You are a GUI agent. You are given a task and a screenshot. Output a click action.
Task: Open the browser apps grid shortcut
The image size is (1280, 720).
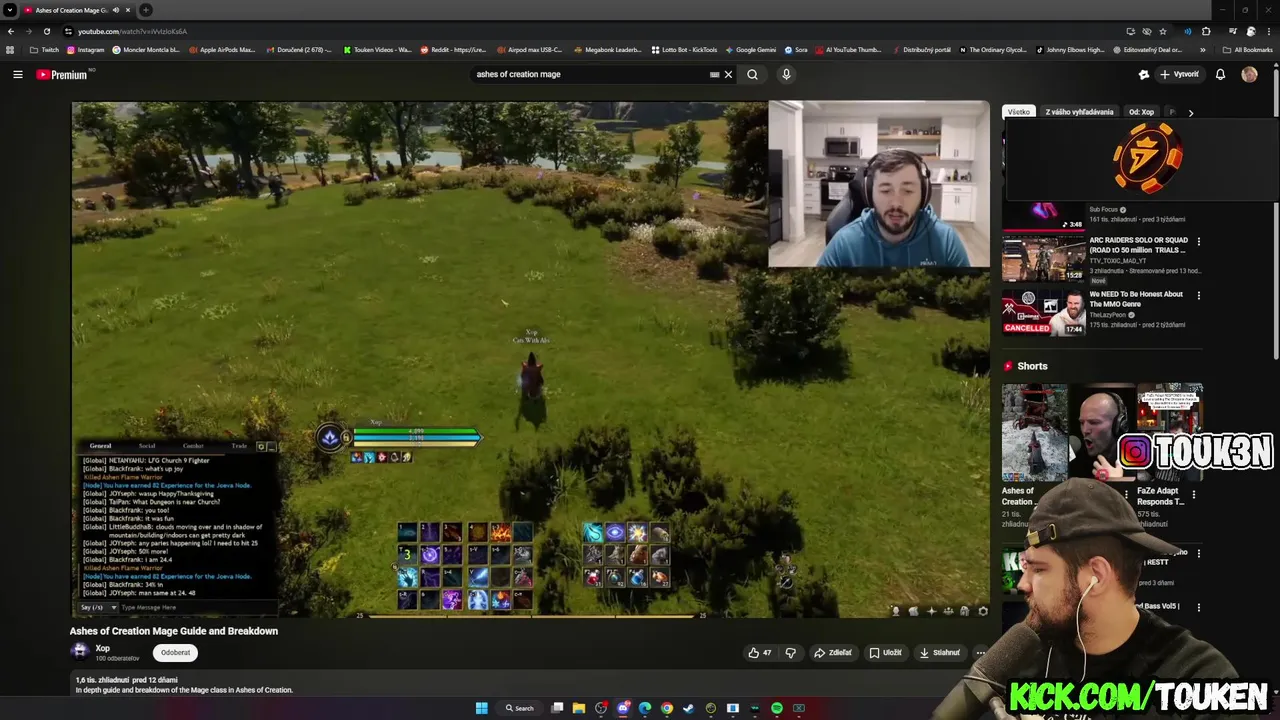(x=10, y=50)
